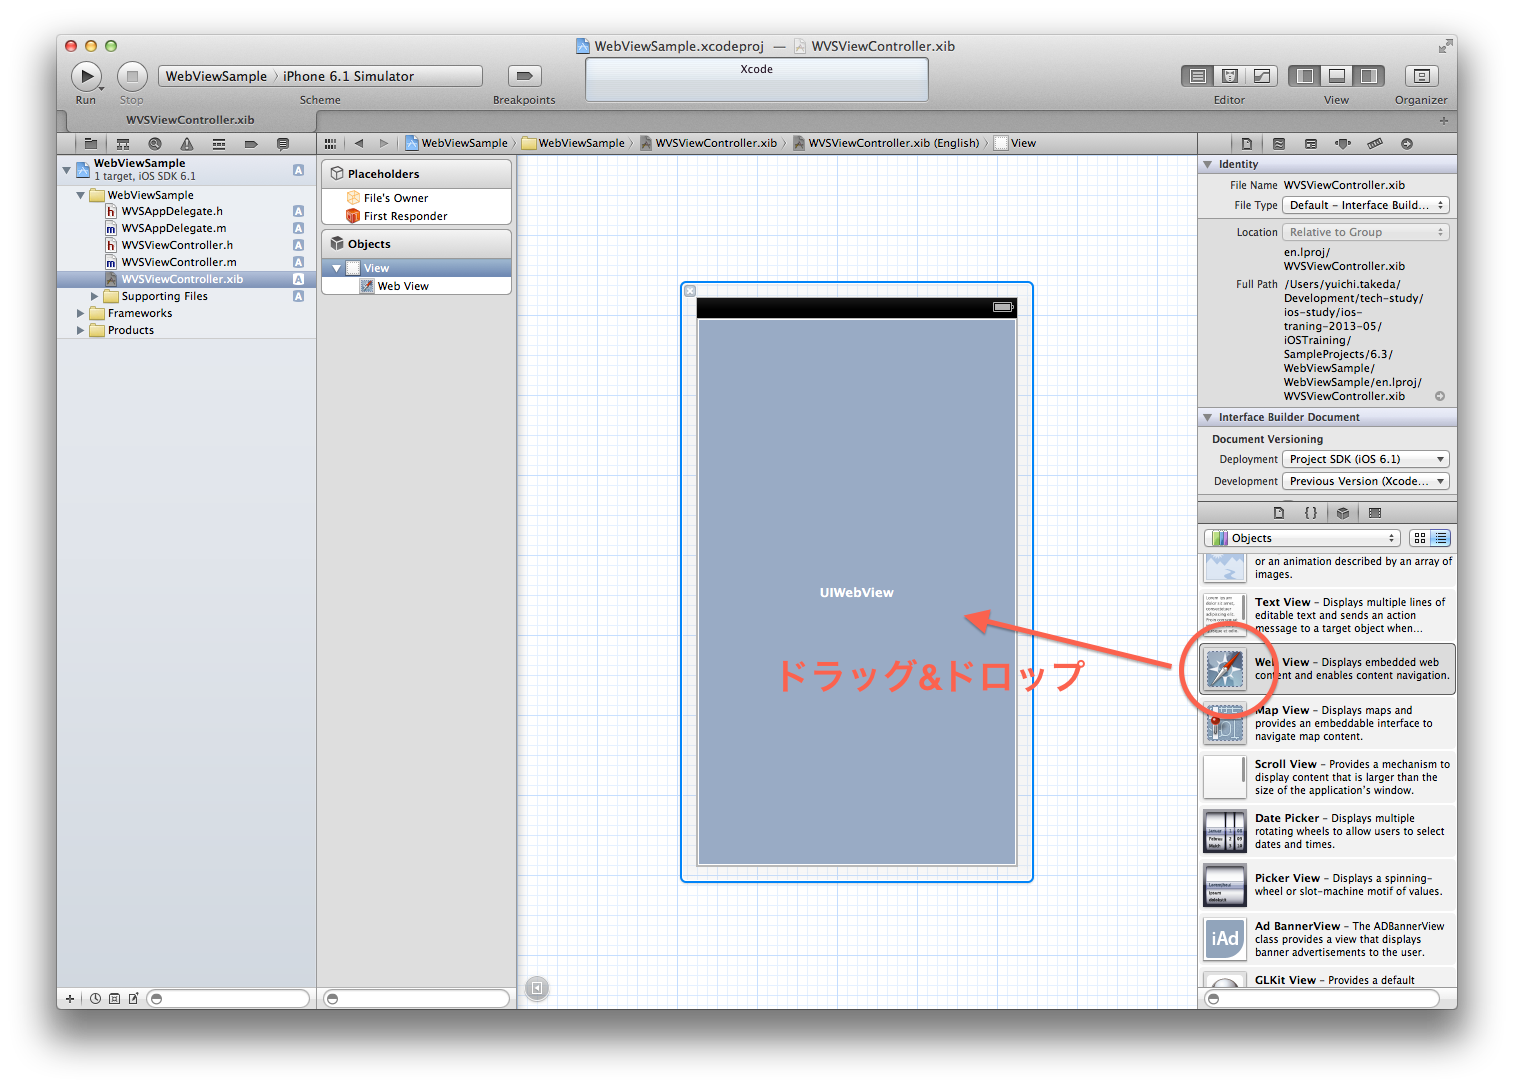Viewport: 1514px width, 1088px height.
Task: Show the Media library
Action: point(1375,513)
